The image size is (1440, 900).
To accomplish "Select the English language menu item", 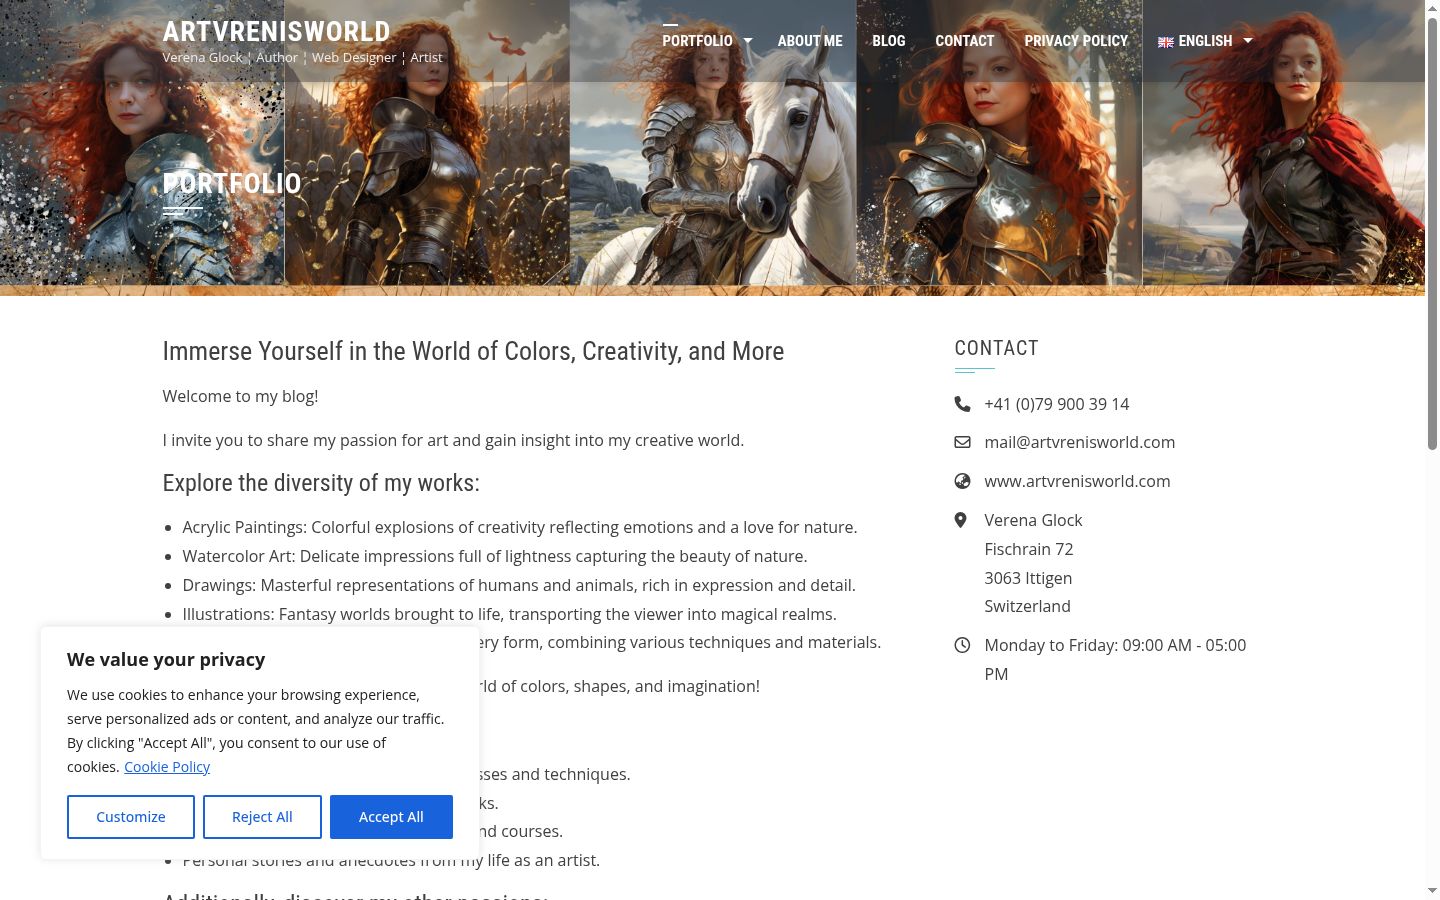I will [x=1195, y=41].
